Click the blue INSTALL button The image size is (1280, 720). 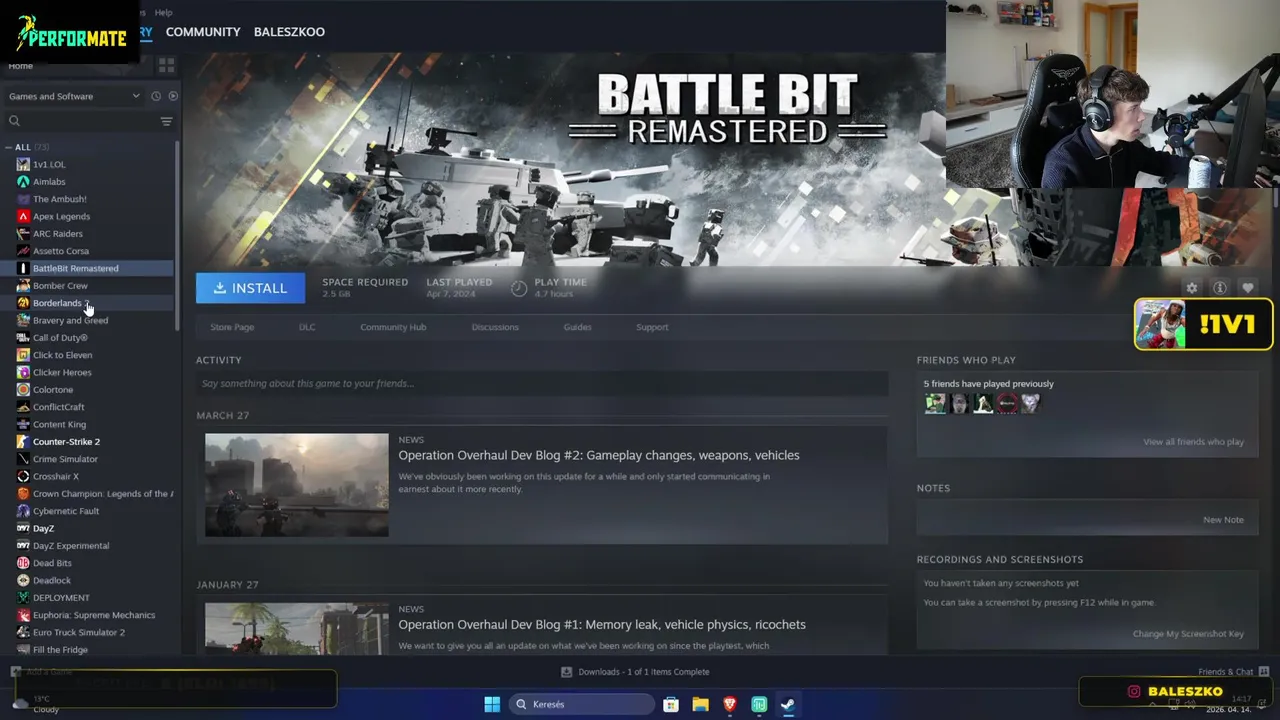pos(250,288)
